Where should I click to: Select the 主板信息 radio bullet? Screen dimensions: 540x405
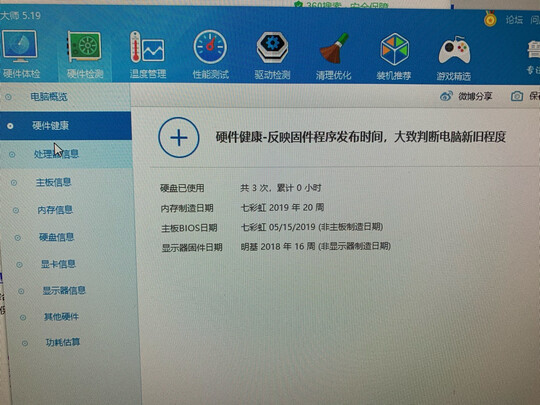[14, 183]
